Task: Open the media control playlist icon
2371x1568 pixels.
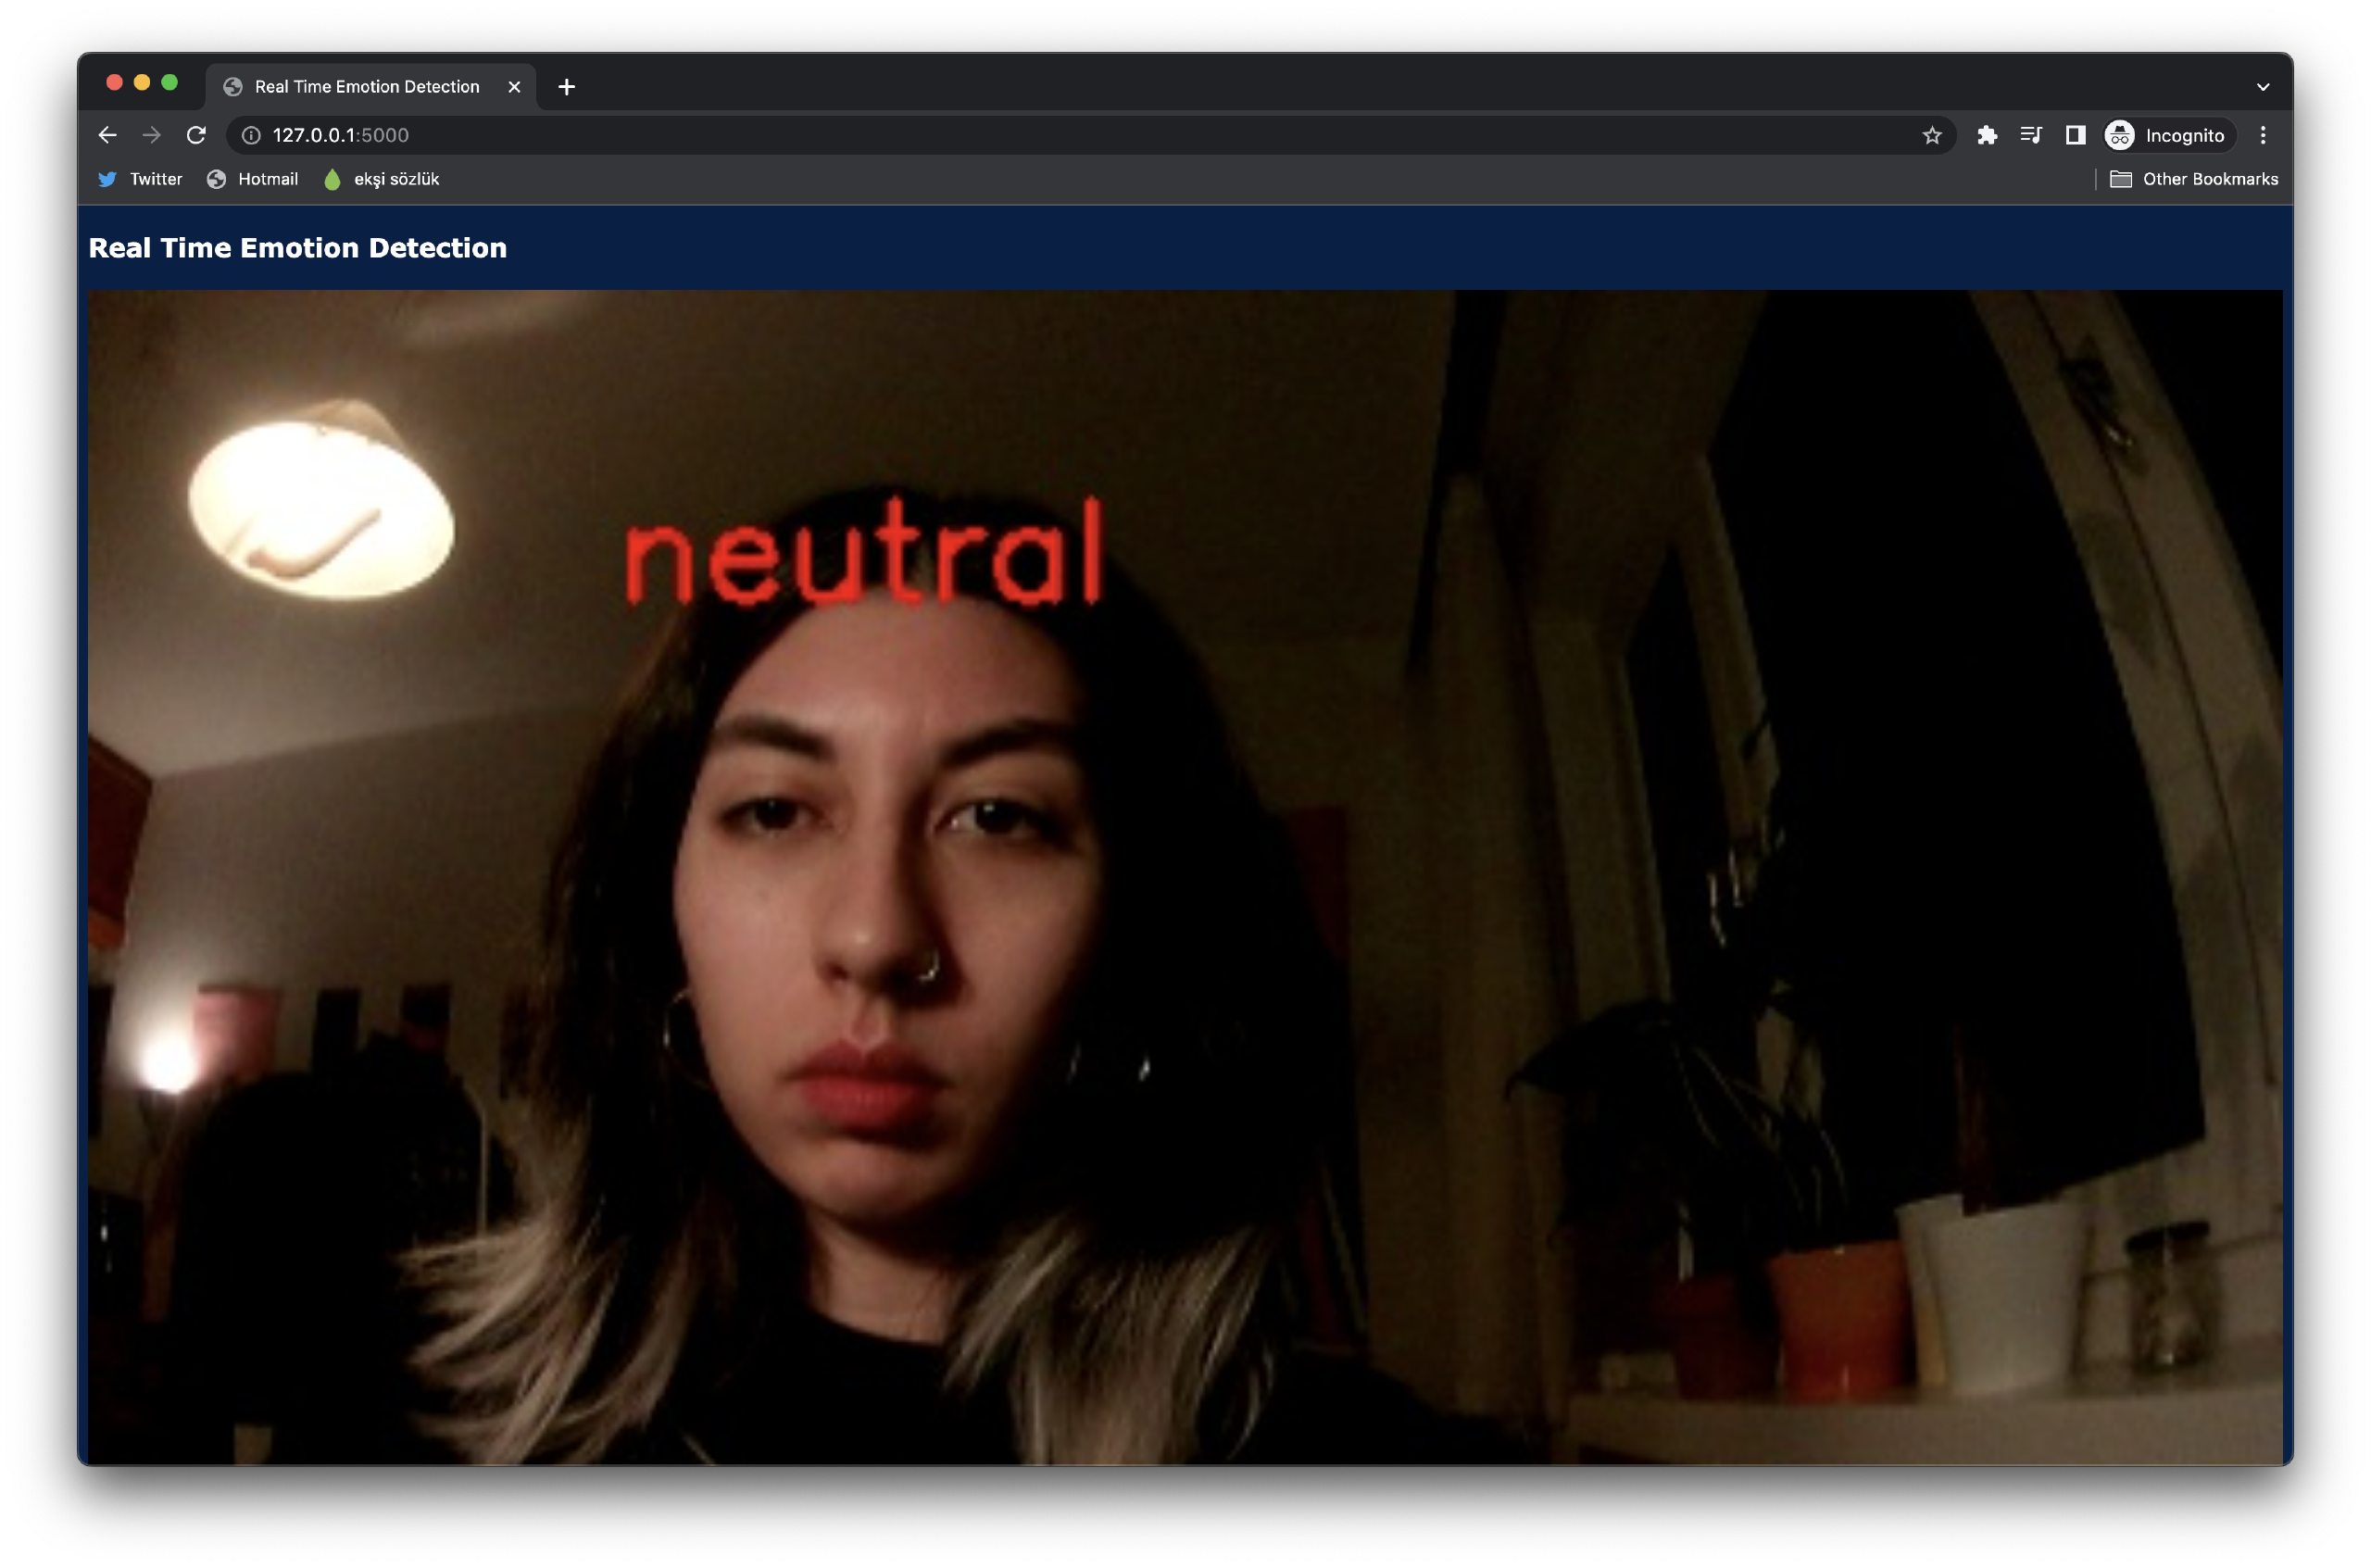Action: click(2030, 135)
